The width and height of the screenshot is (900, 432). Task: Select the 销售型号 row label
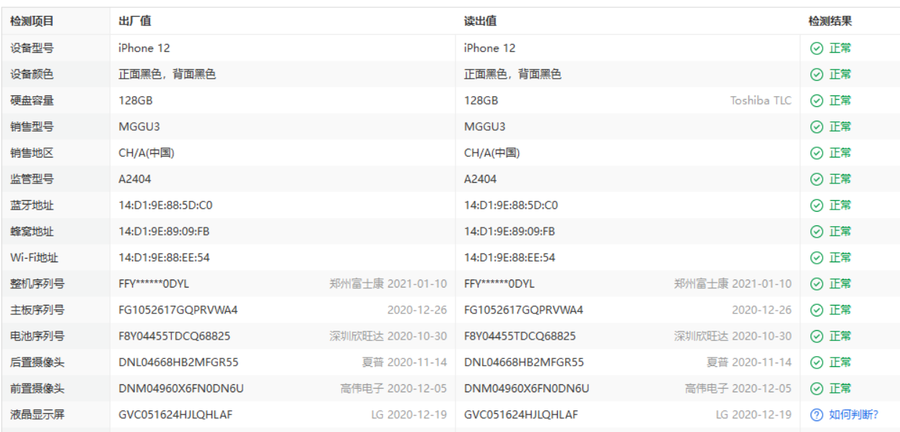pyautogui.click(x=32, y=127)
